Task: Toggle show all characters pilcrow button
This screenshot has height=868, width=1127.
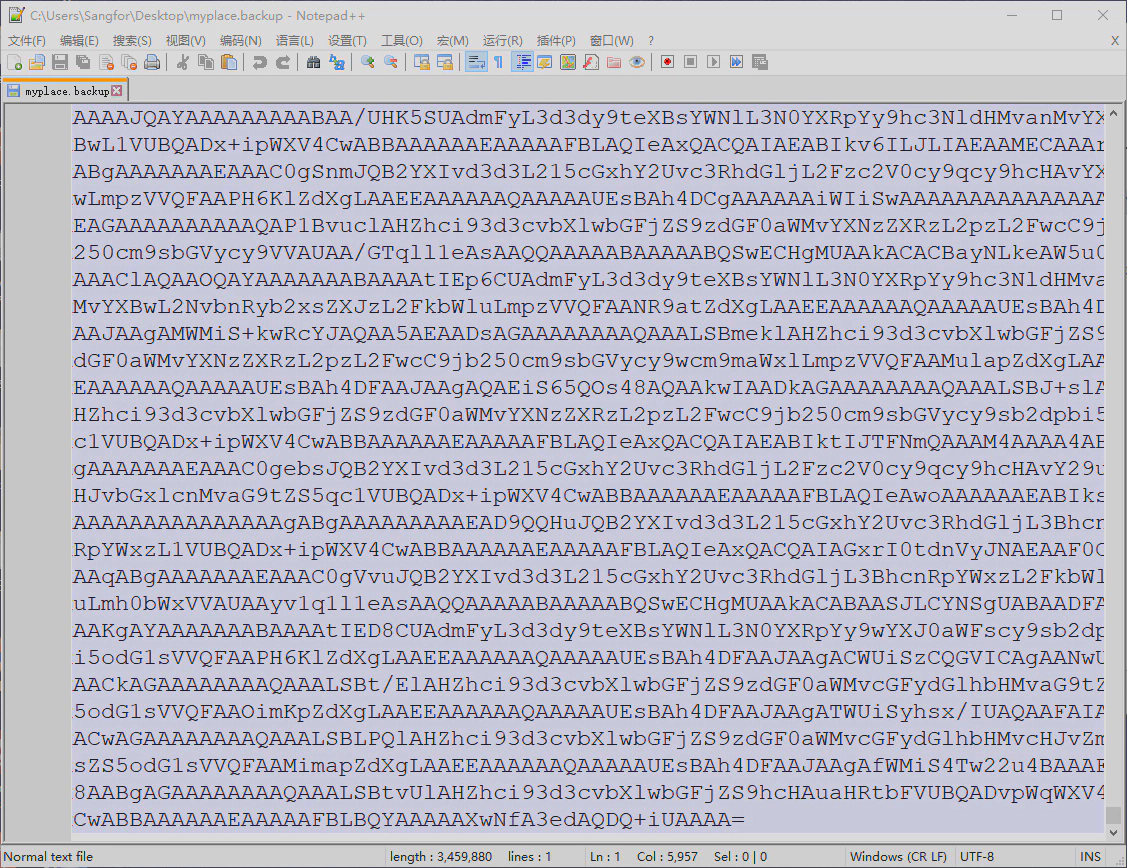Action: pyautogui.click(x=497, y=62)
